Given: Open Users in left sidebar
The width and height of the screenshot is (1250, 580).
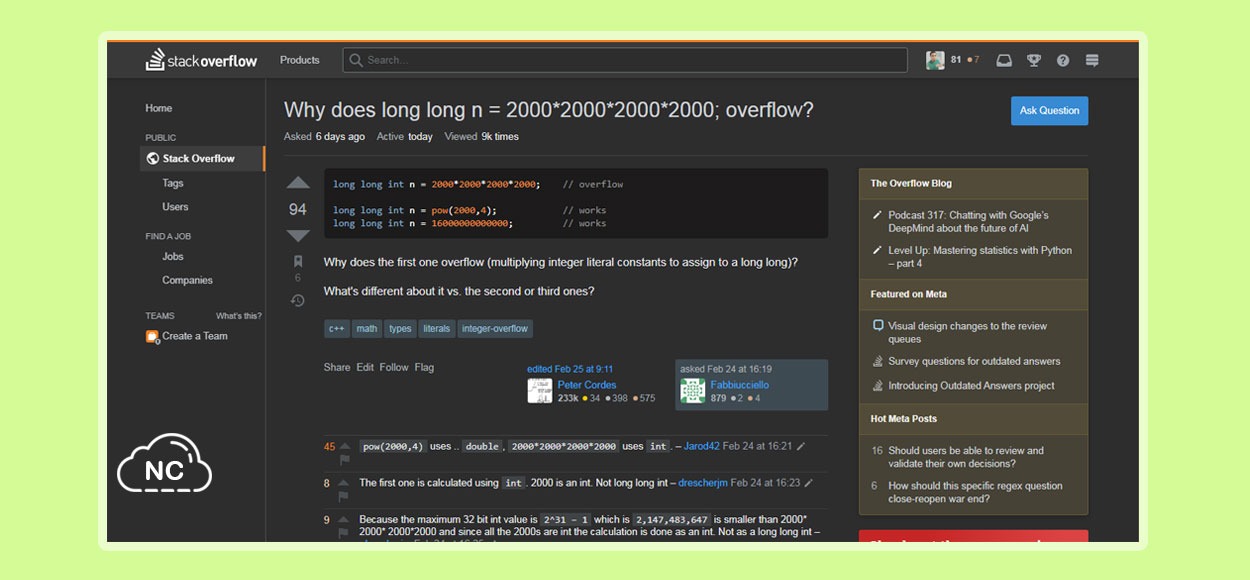Looking at the screenshot, I should tap(175, 207).
